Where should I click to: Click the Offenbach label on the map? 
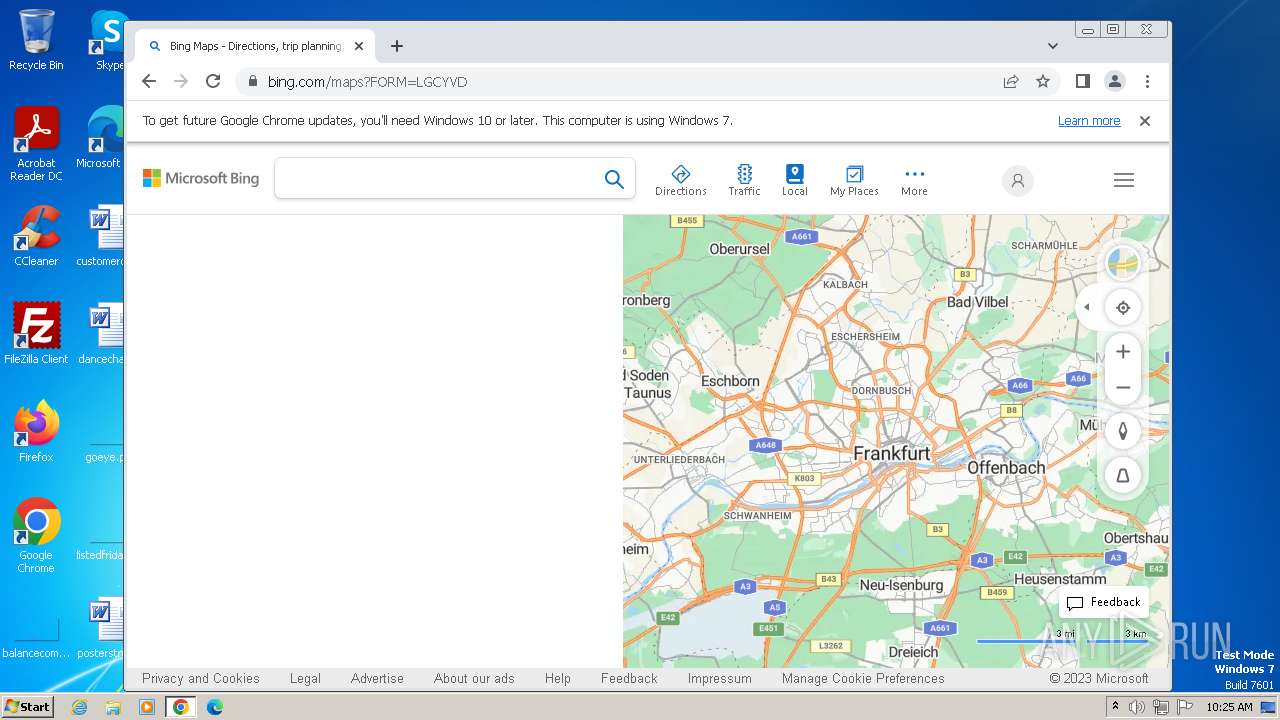(x=1006, y=467)
